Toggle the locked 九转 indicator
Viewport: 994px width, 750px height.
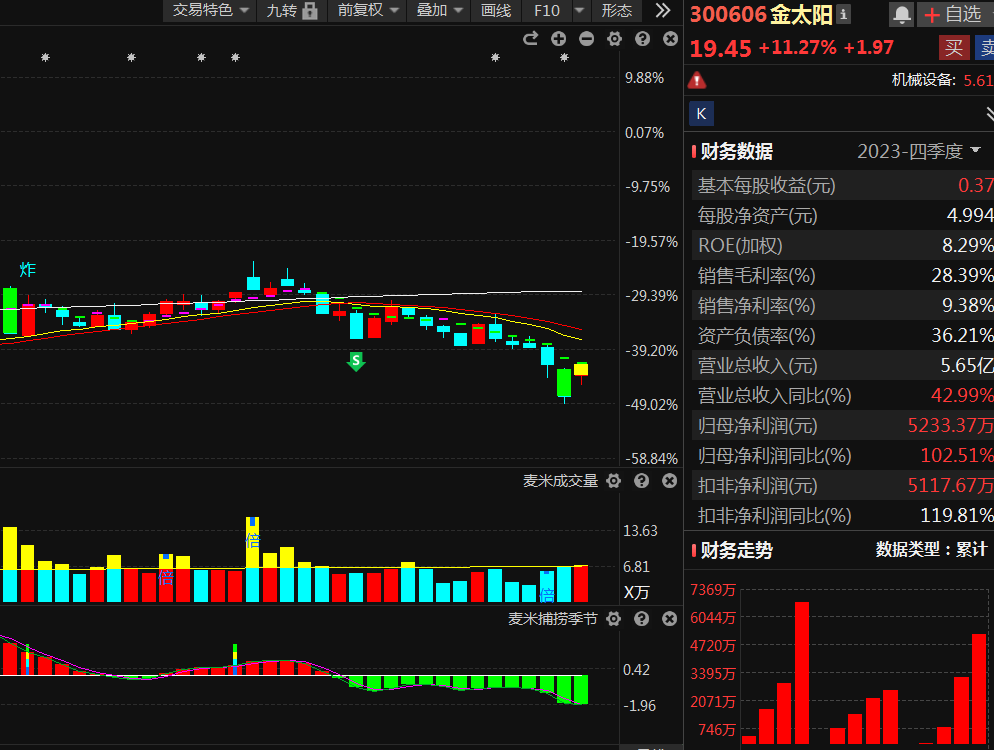pos(292,11)
